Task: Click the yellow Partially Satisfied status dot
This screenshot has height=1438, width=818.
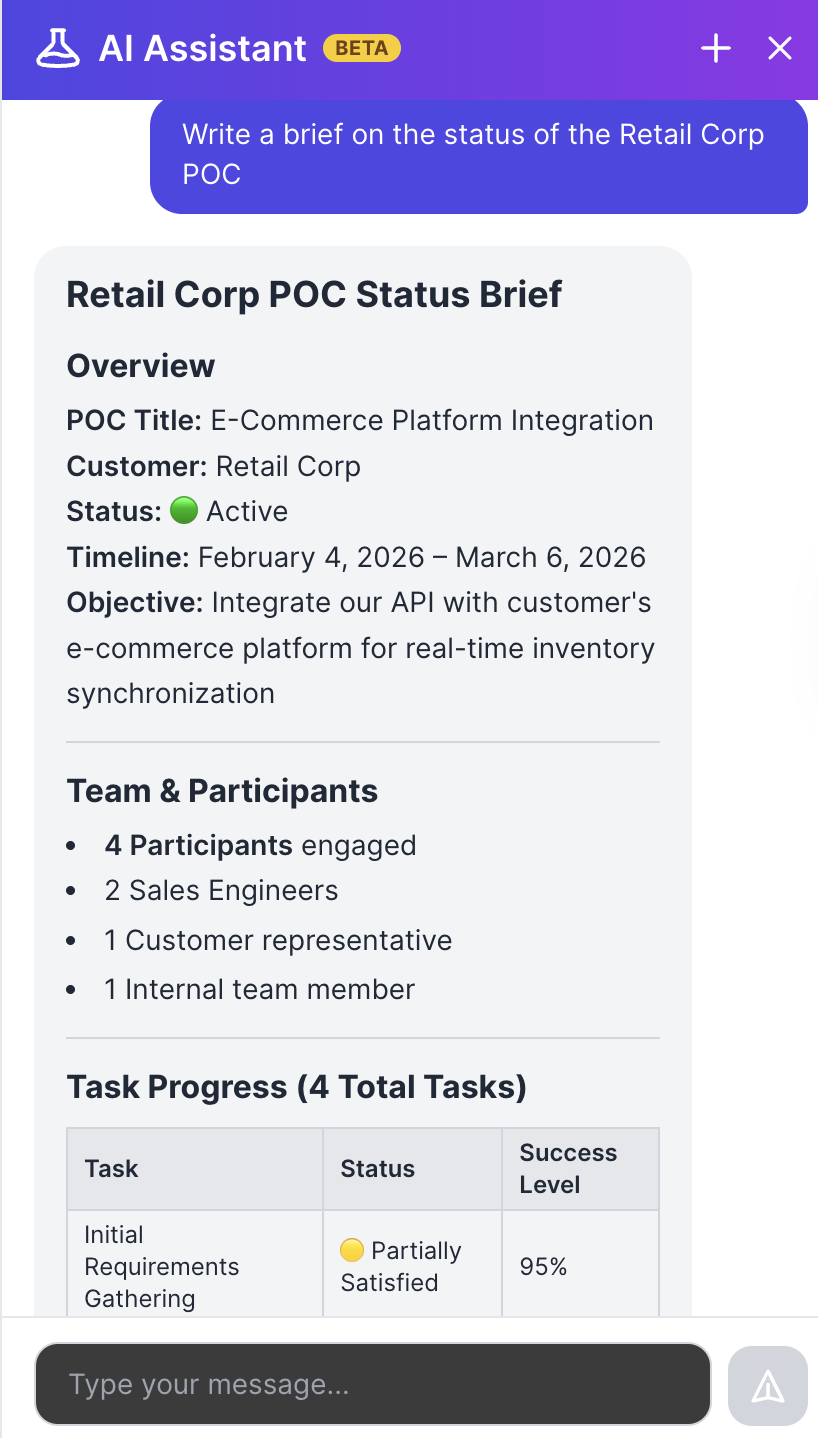Action: coord(352,1250)
